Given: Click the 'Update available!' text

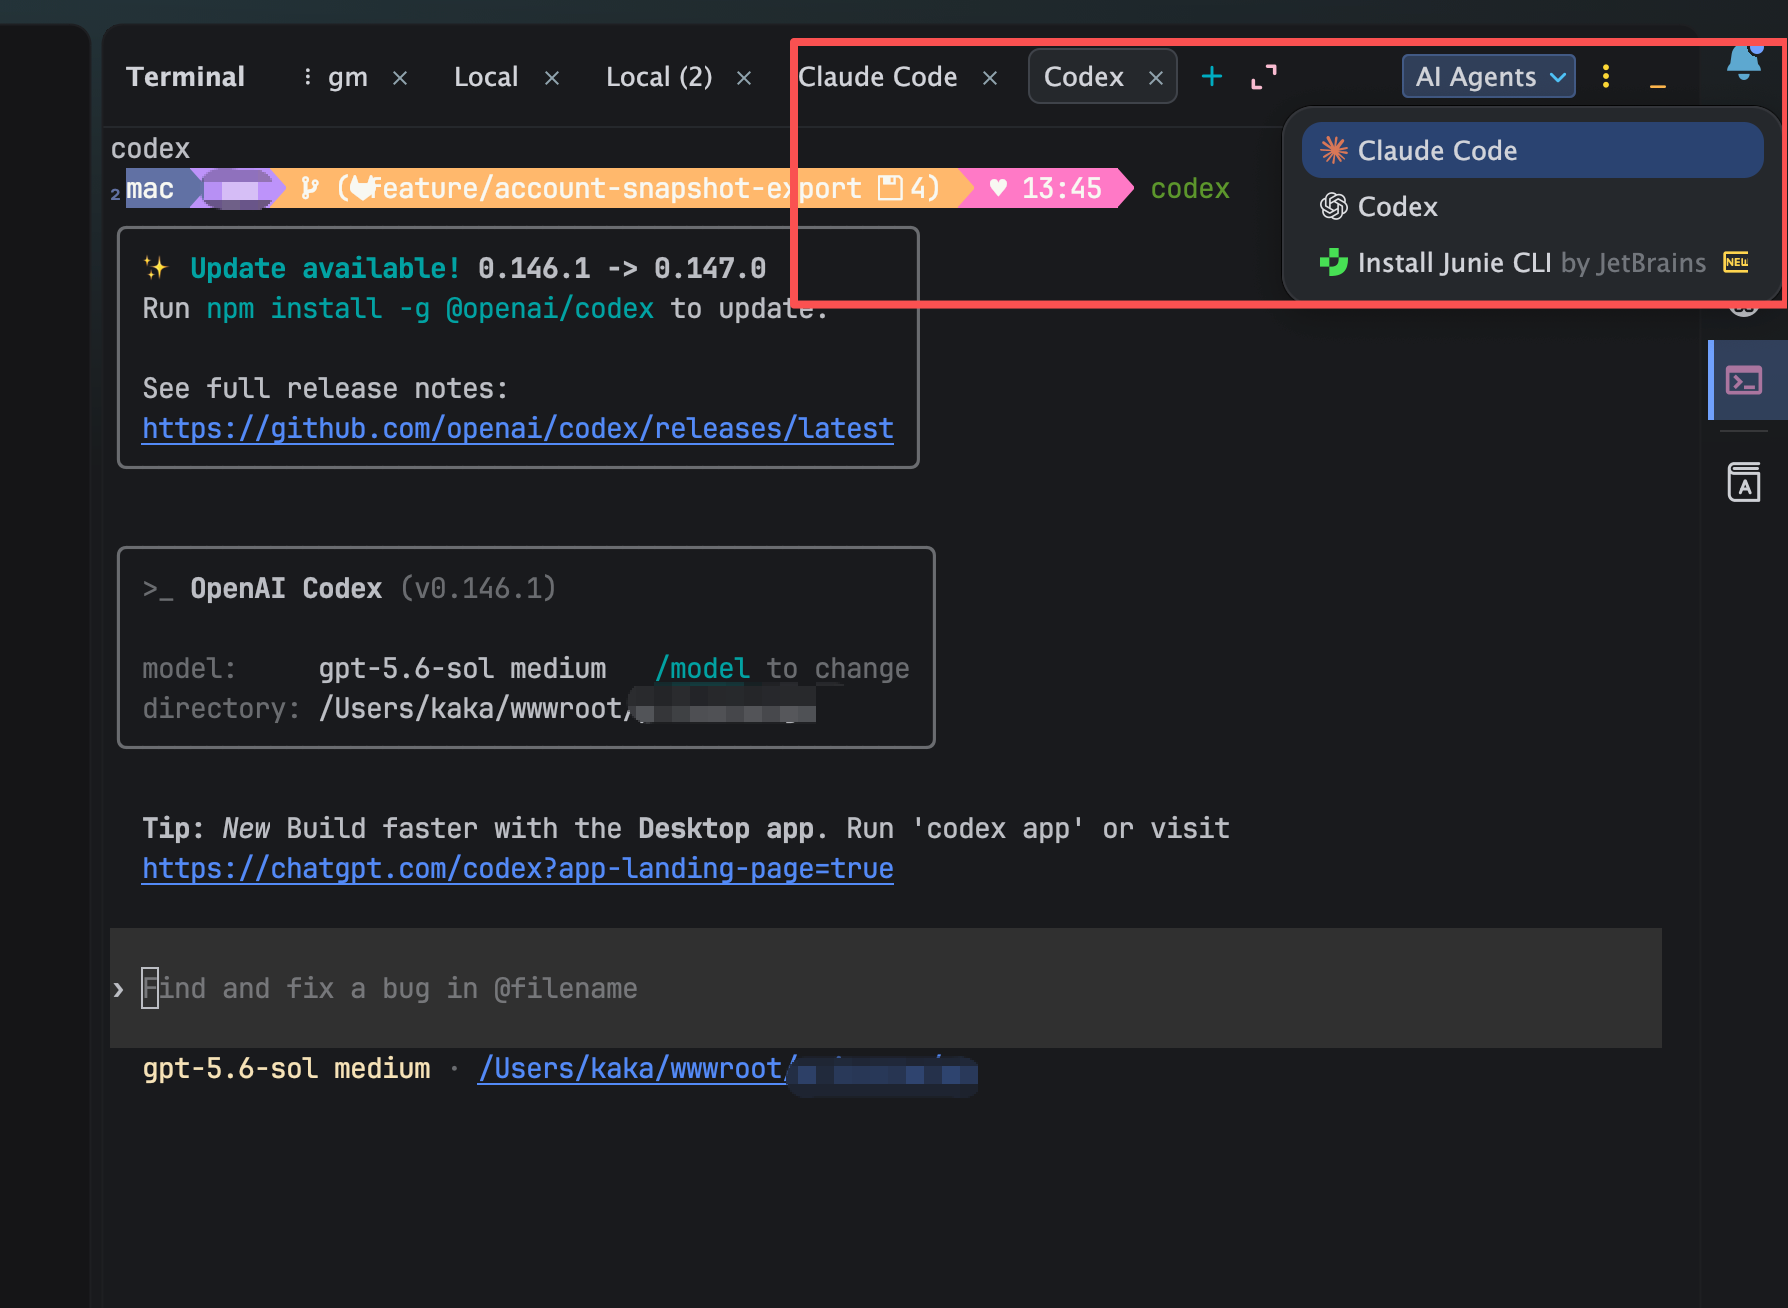Looking at the screenshot, I should coord(325,268).
